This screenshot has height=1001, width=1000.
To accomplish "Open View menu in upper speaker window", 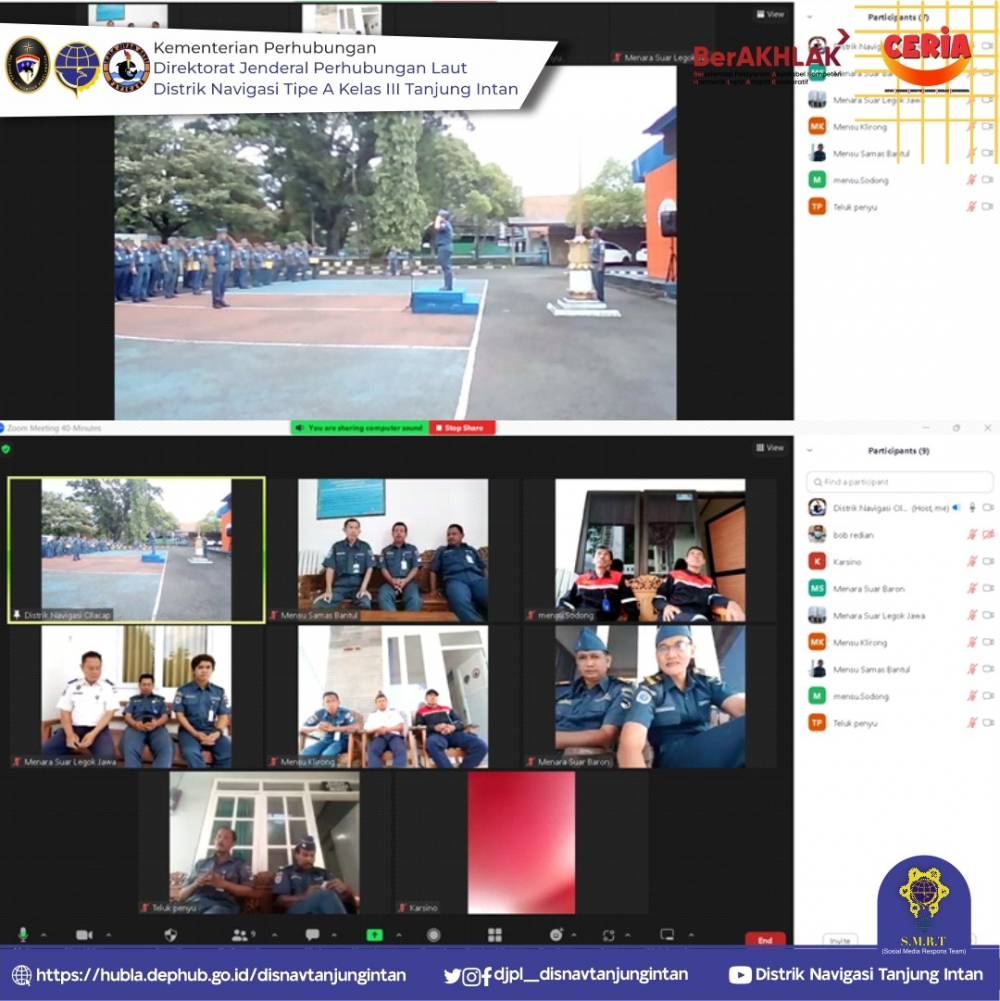I will [770, 14].
